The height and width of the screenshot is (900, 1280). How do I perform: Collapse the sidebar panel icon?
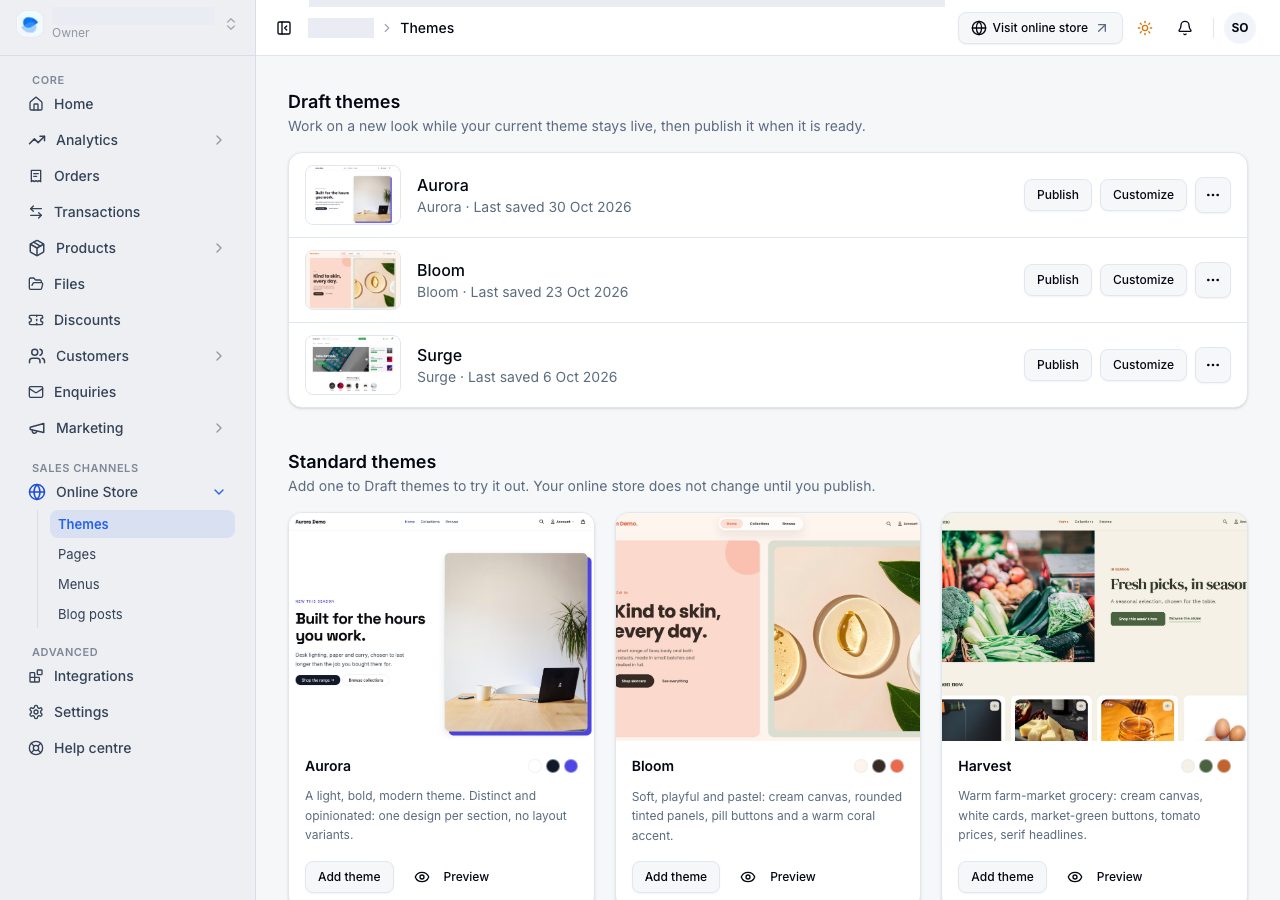coord(284,28)
